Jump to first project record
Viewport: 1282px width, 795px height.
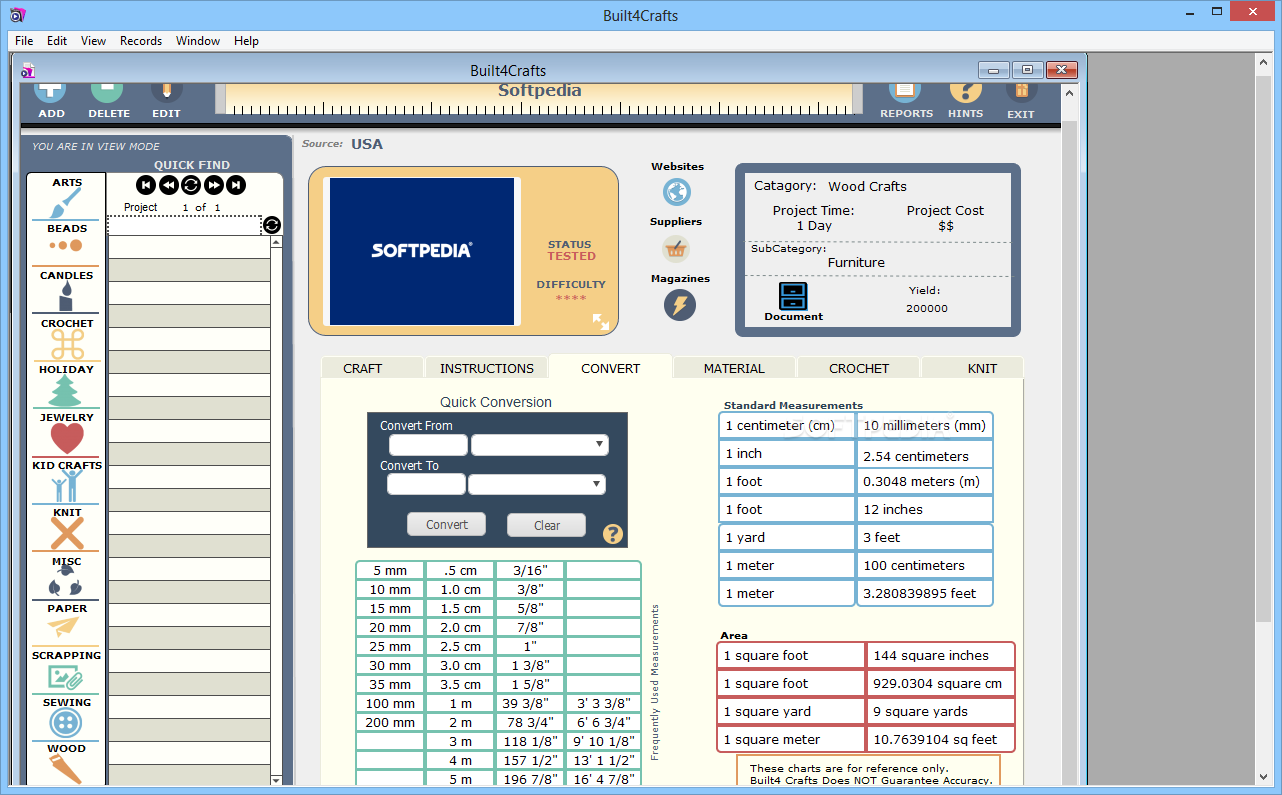coord(146,185)
